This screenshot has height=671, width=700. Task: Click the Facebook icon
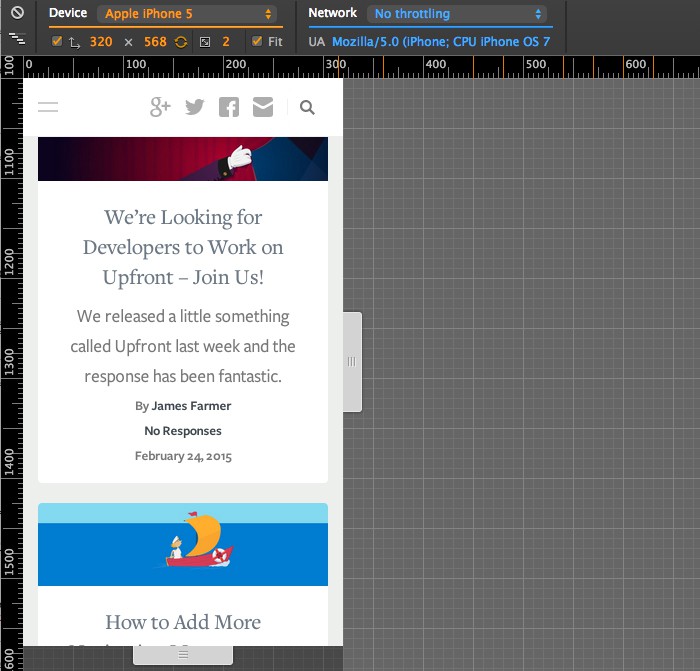point(229,107)
